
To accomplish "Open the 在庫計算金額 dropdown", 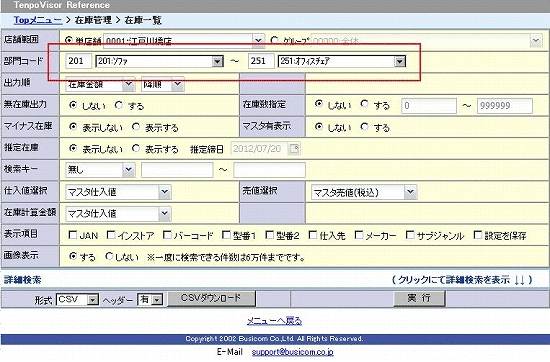I will tap(118, 214).
